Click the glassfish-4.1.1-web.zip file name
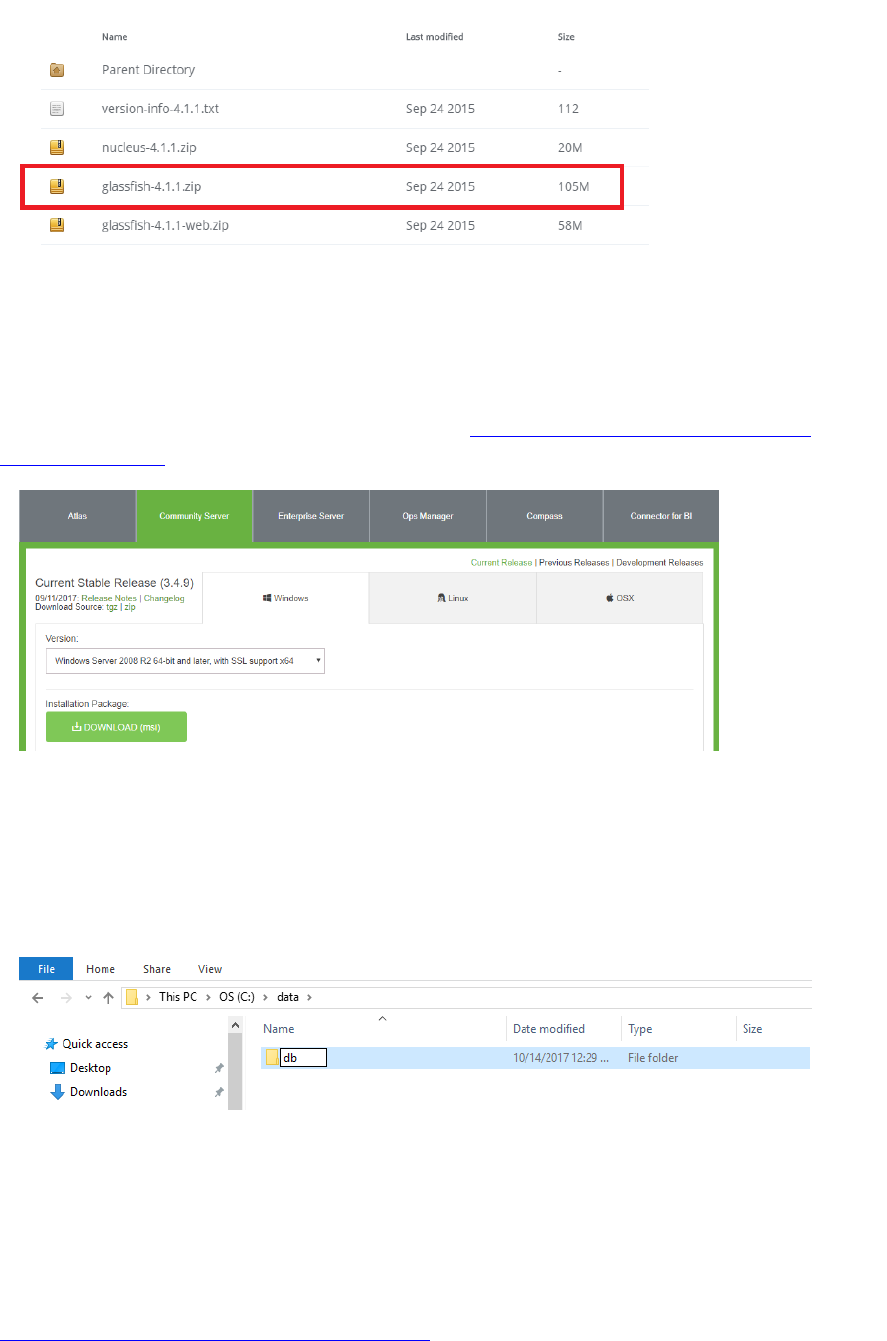This screenshot has height=1341, width=887. [x=165, y=225]
